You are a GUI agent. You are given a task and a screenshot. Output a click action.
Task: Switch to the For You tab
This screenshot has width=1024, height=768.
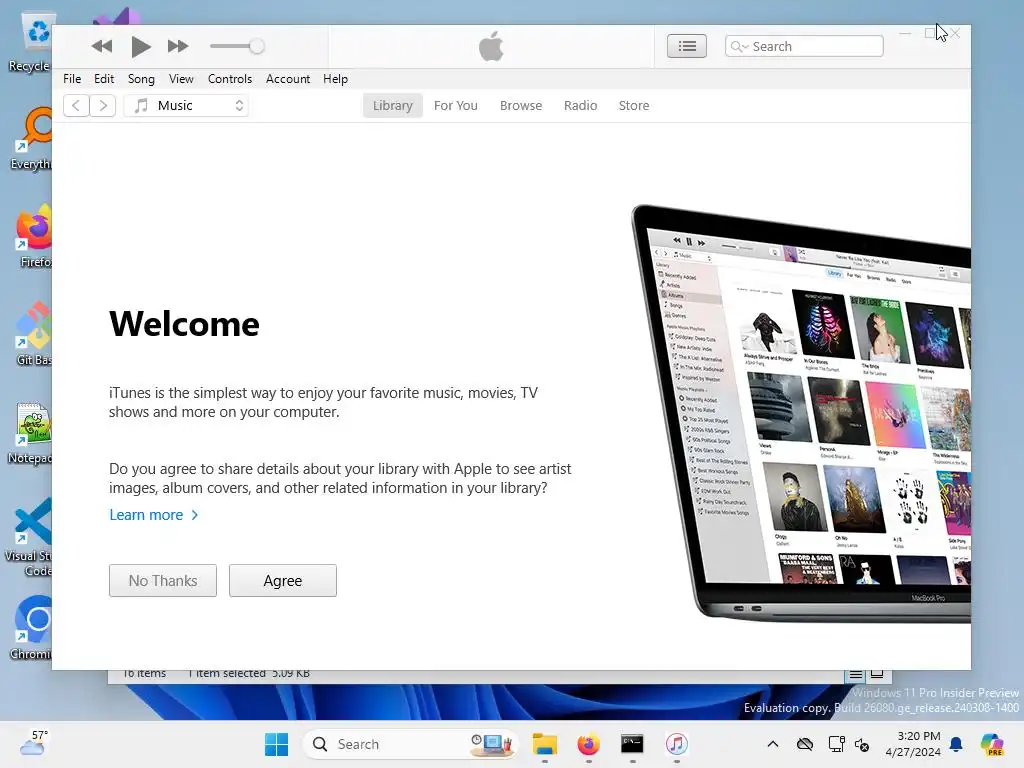point(456,106)
